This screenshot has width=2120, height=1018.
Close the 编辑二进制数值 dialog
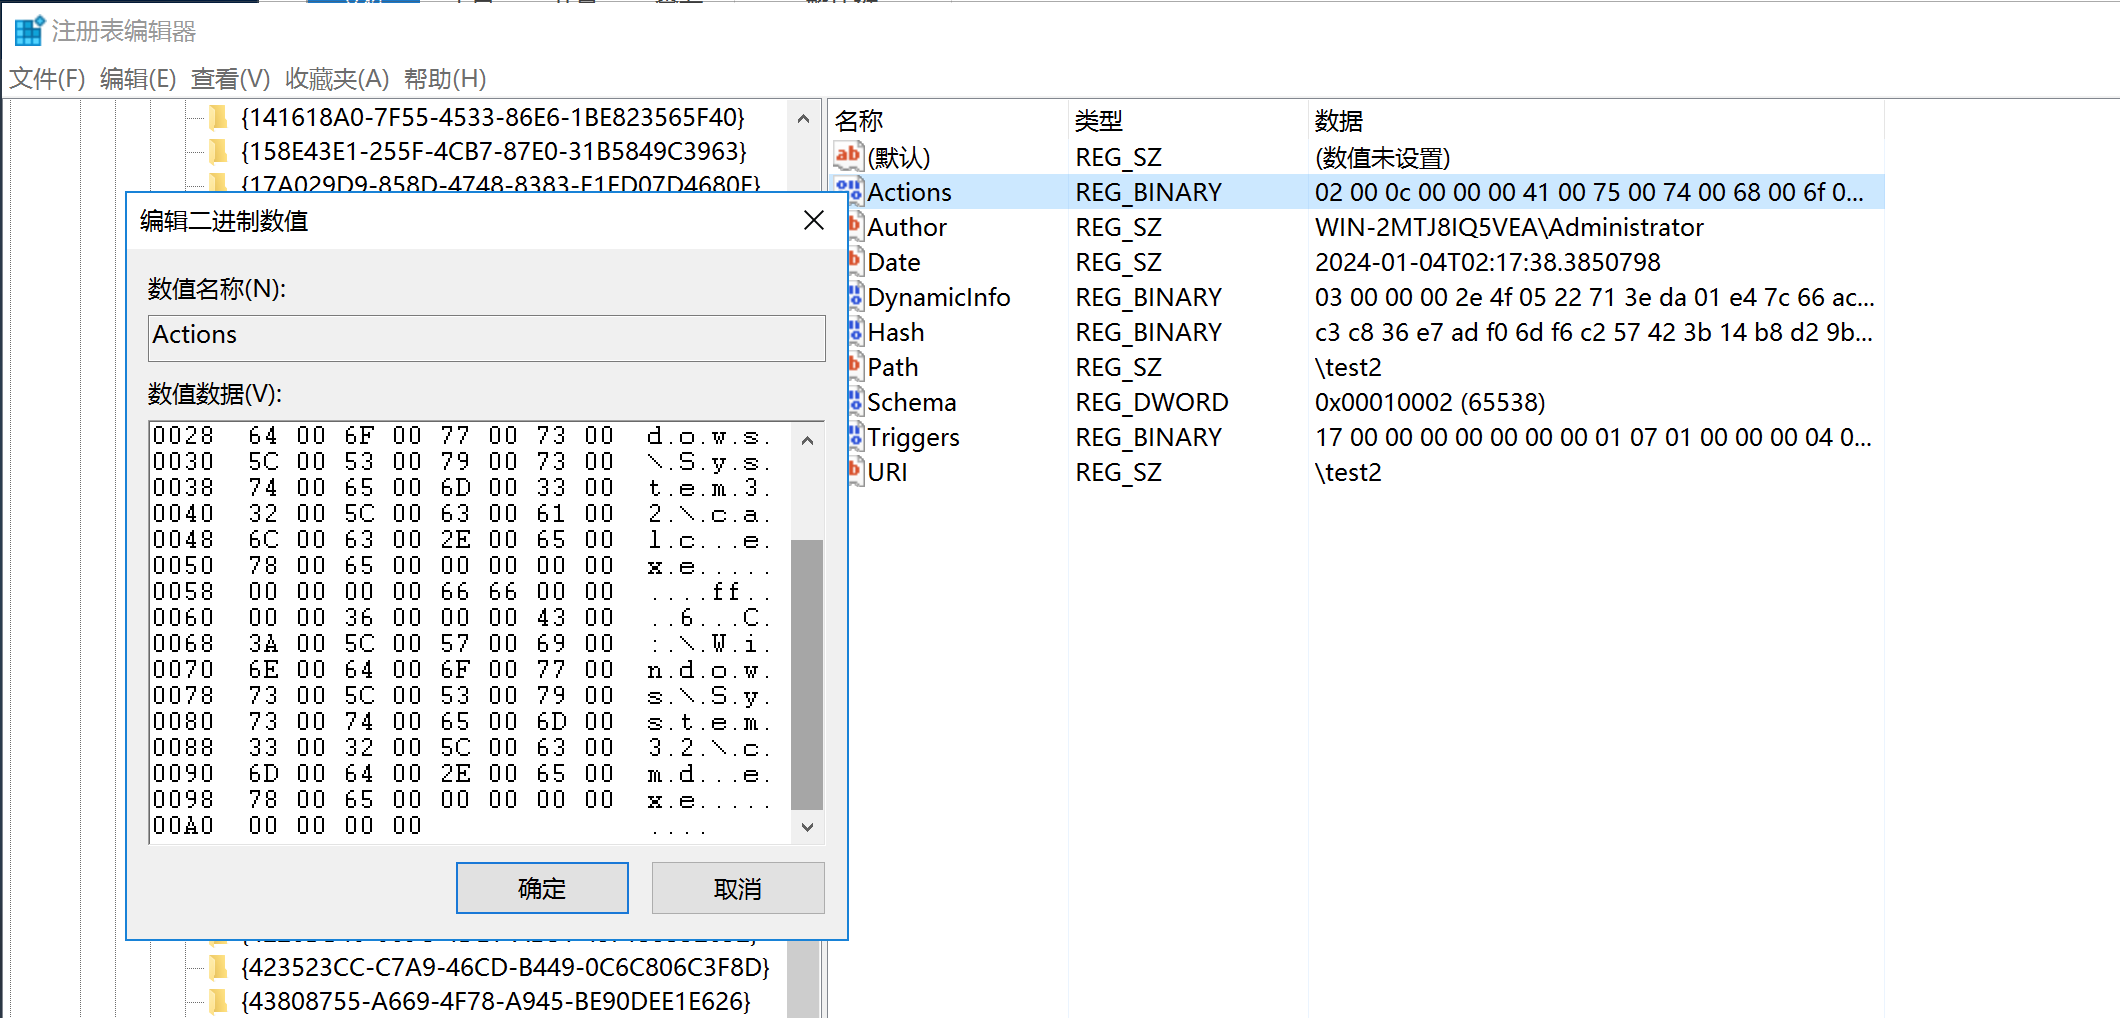pos(814,220)
